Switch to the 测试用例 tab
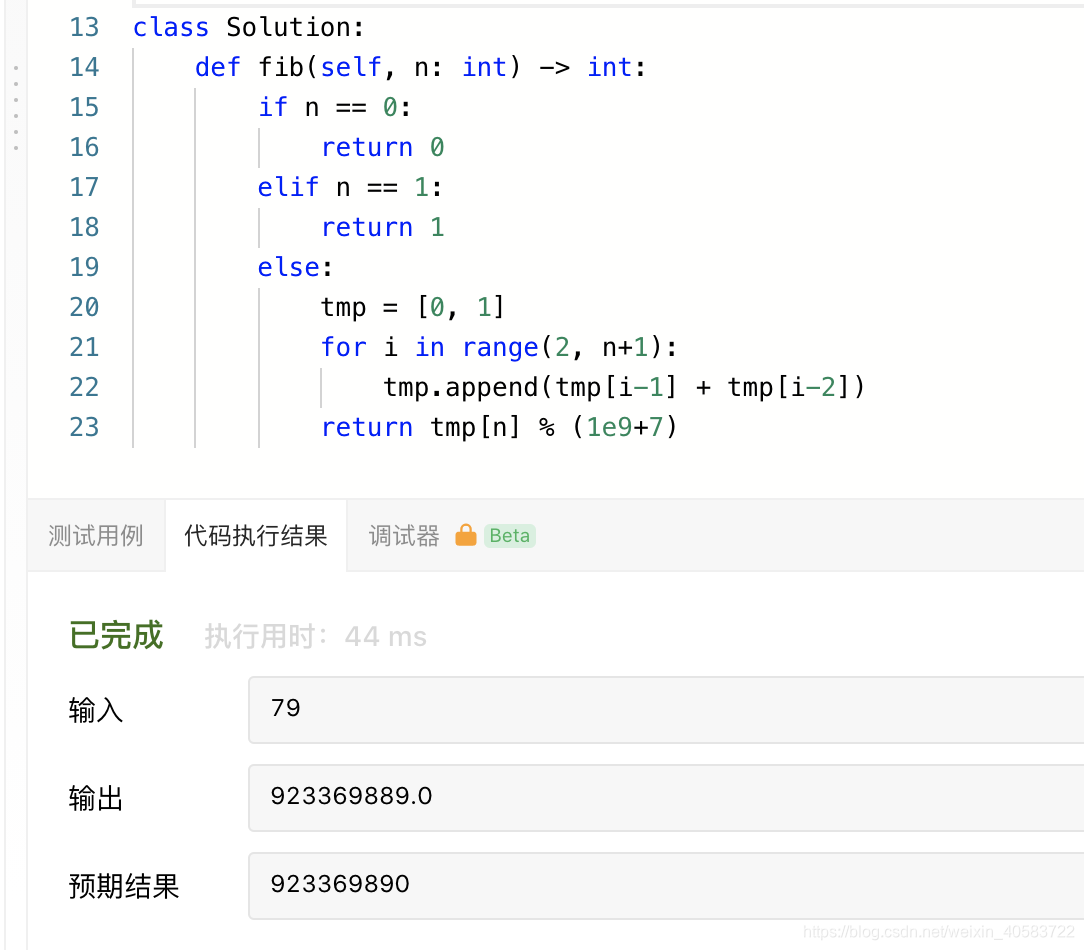Image resolution: width=1084 pixels, height=950 pixels. [x=95, y=535]
